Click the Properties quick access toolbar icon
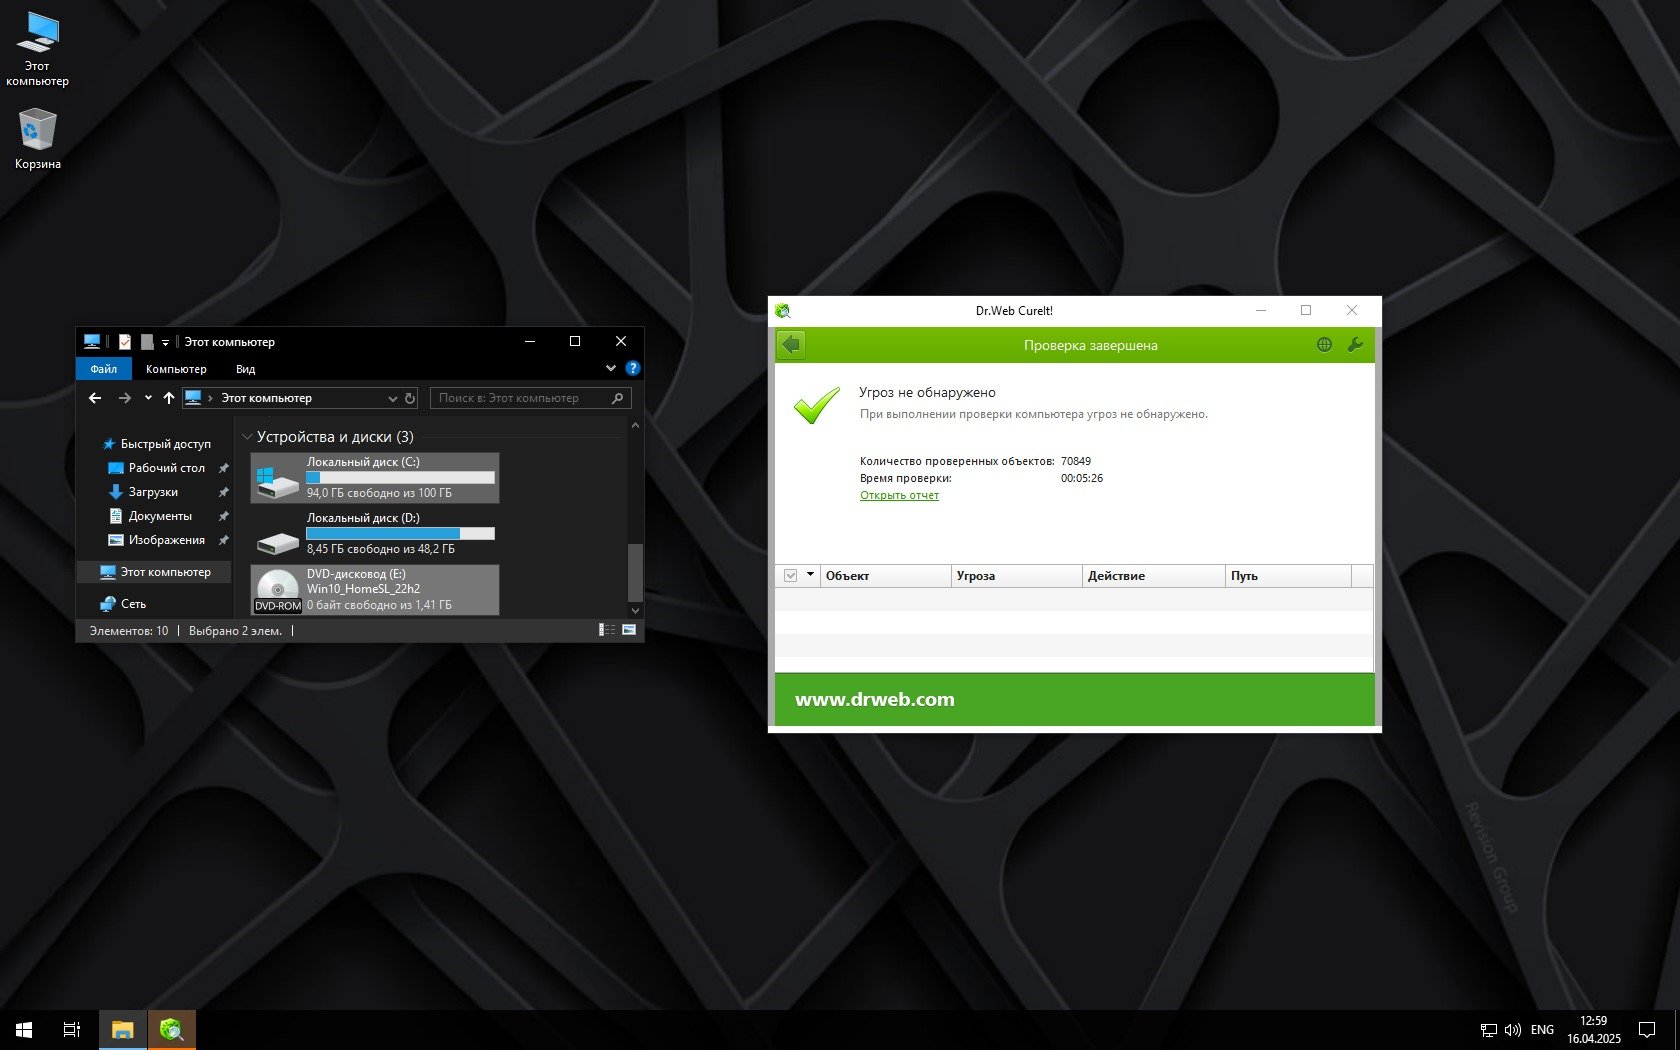The height and width of the screenshot is (1050, 1680). click(125, 342)
